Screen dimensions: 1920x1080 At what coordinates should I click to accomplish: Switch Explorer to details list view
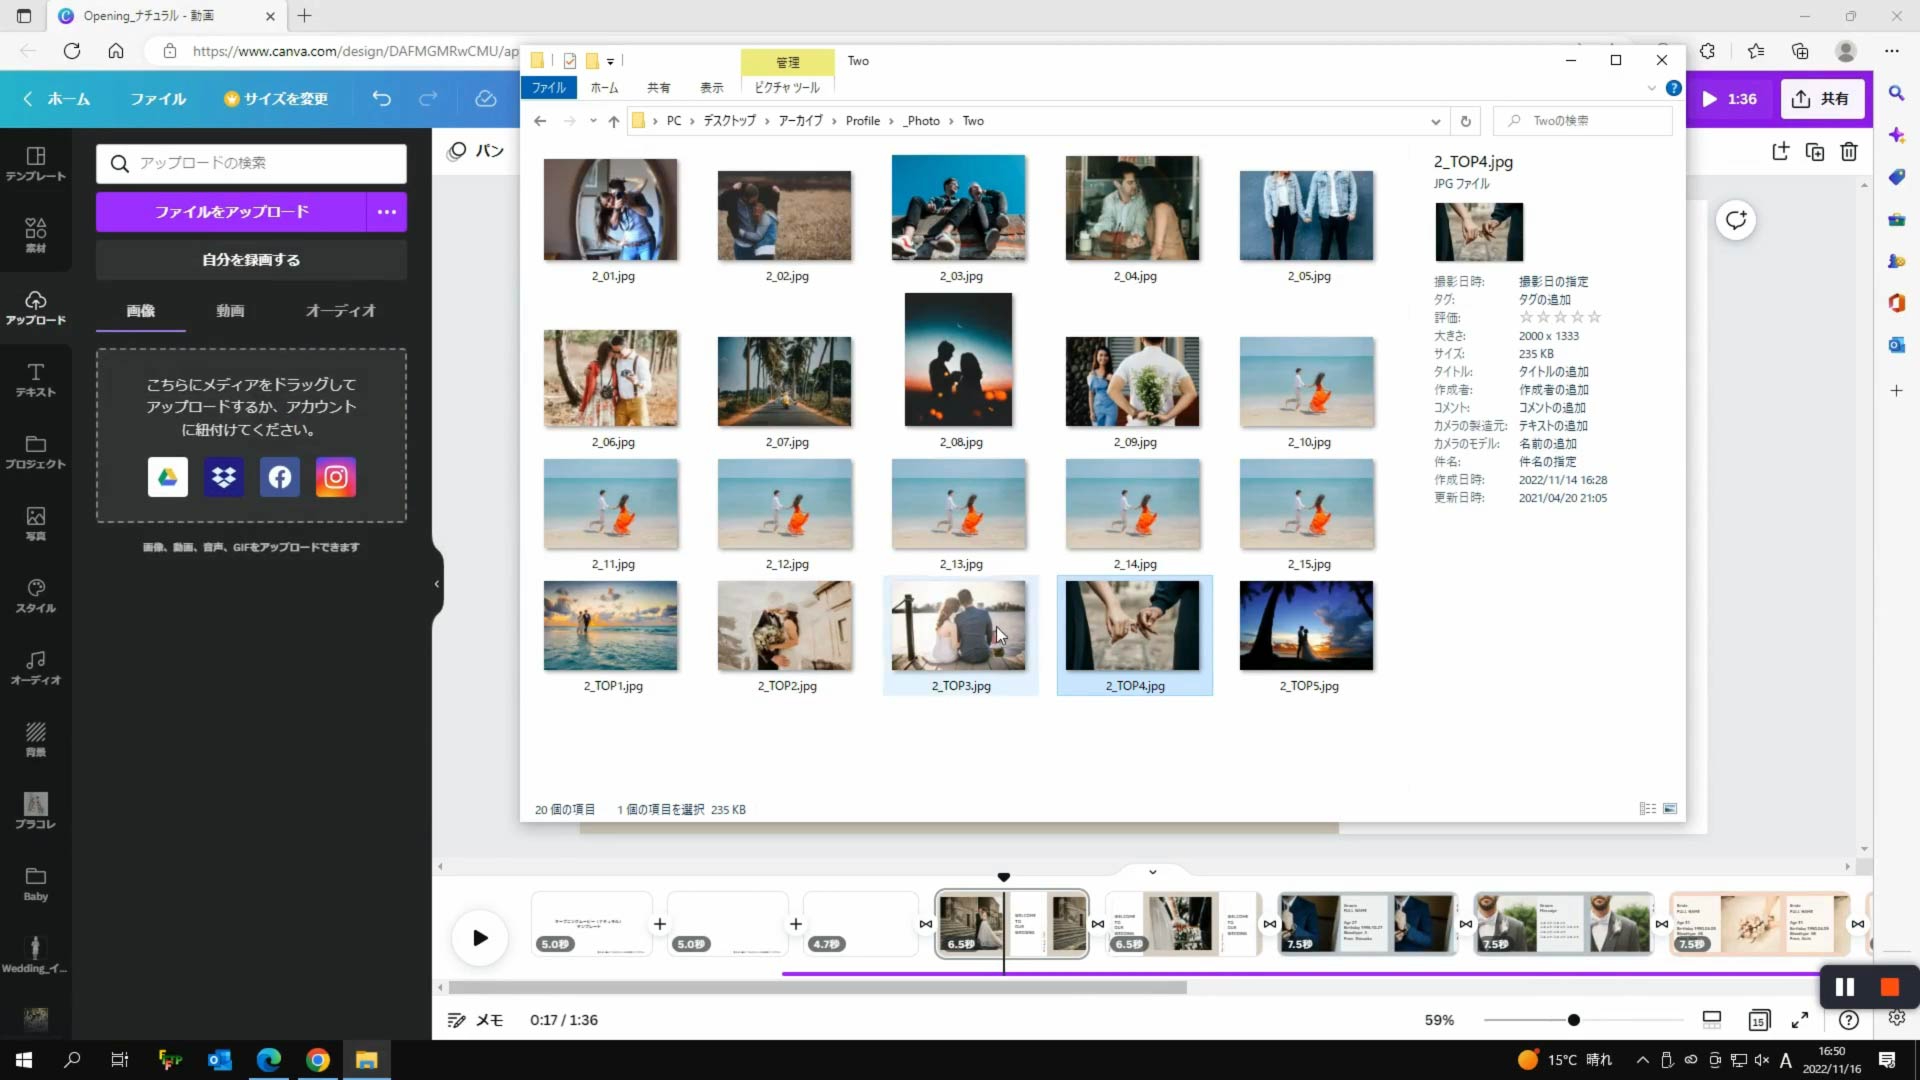1647,809
